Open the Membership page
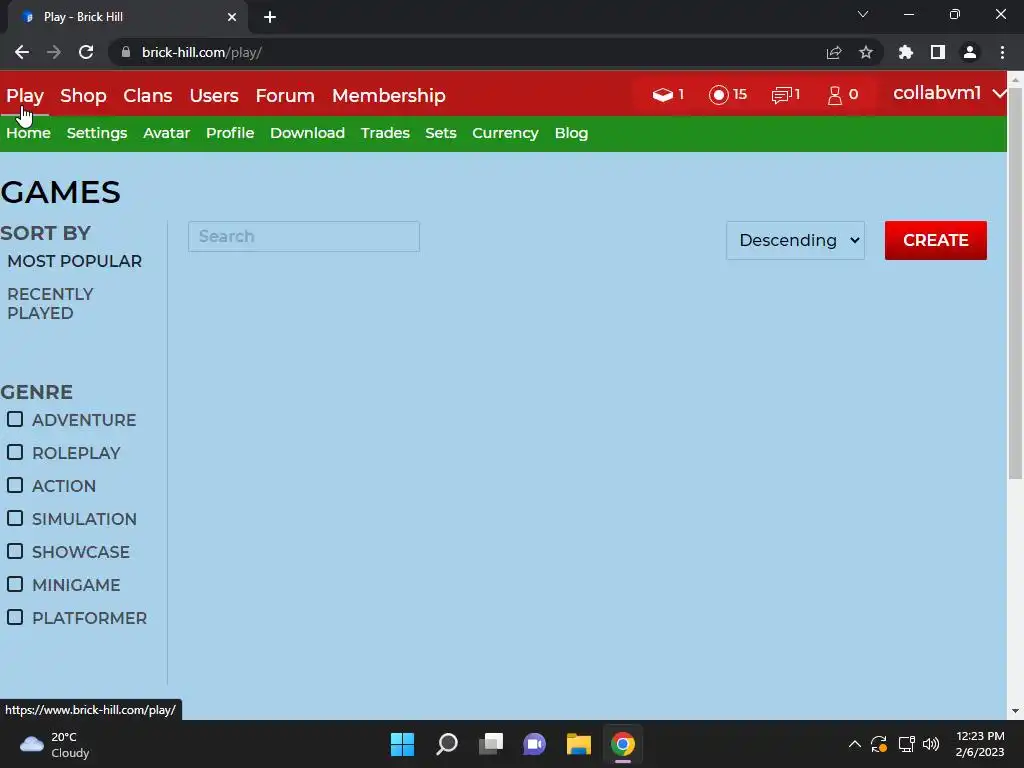1024x768 pixels. tap(389, 96)
